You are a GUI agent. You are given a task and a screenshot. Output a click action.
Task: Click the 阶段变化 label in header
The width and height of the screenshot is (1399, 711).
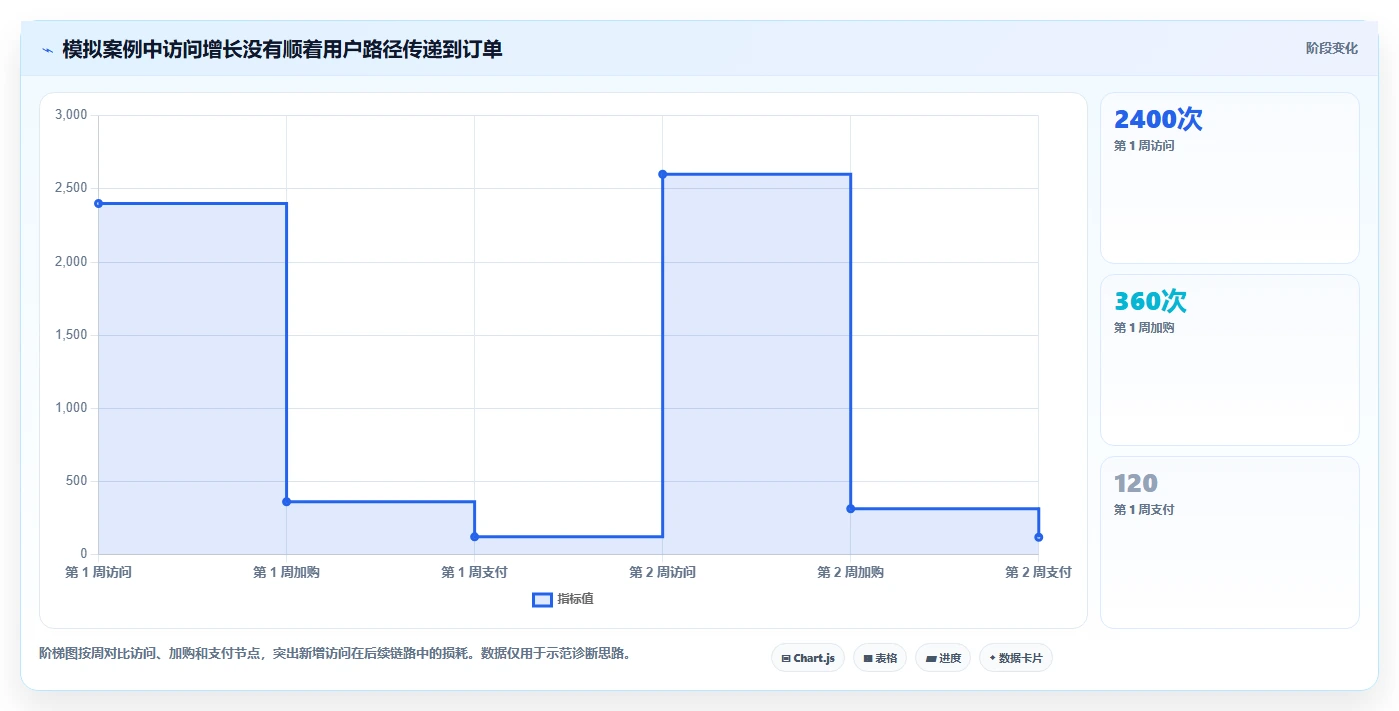(x=1332, y=48)
